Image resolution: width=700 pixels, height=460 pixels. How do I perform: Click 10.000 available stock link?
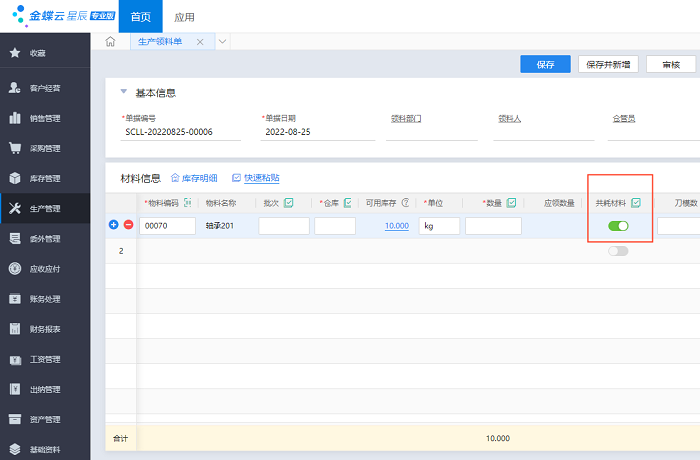(x=396, y=226)
